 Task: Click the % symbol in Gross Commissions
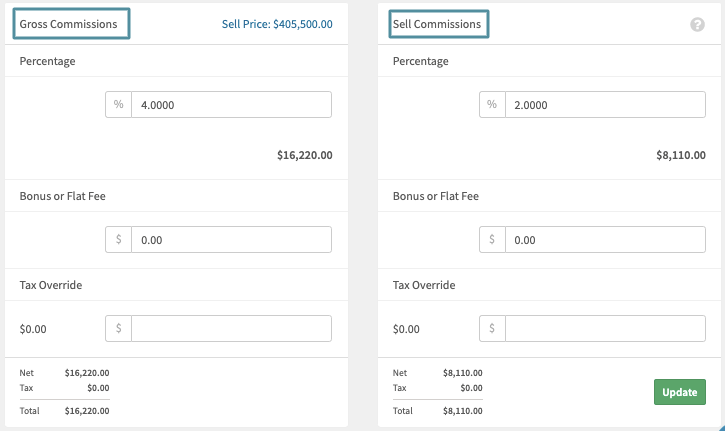tap(118, 105)
